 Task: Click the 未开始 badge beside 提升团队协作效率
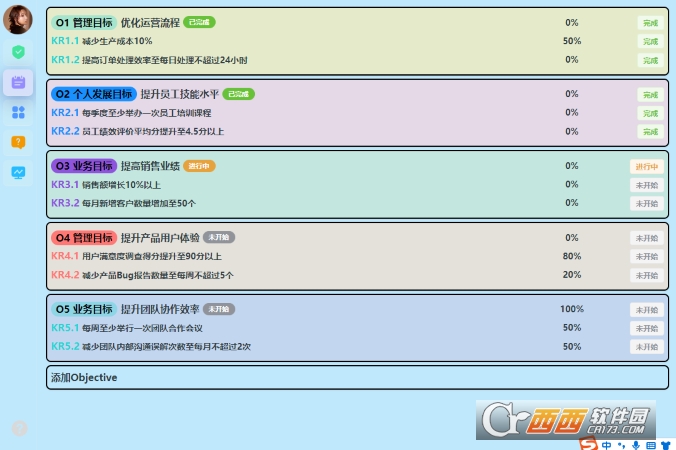pyautogui.click(x=219, y=309)
